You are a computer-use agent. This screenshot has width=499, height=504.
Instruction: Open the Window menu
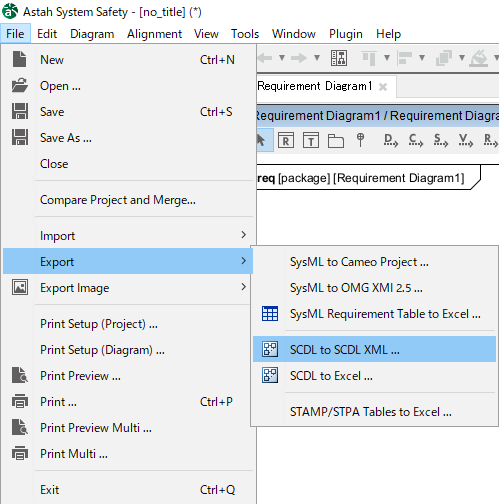point(294,34)
